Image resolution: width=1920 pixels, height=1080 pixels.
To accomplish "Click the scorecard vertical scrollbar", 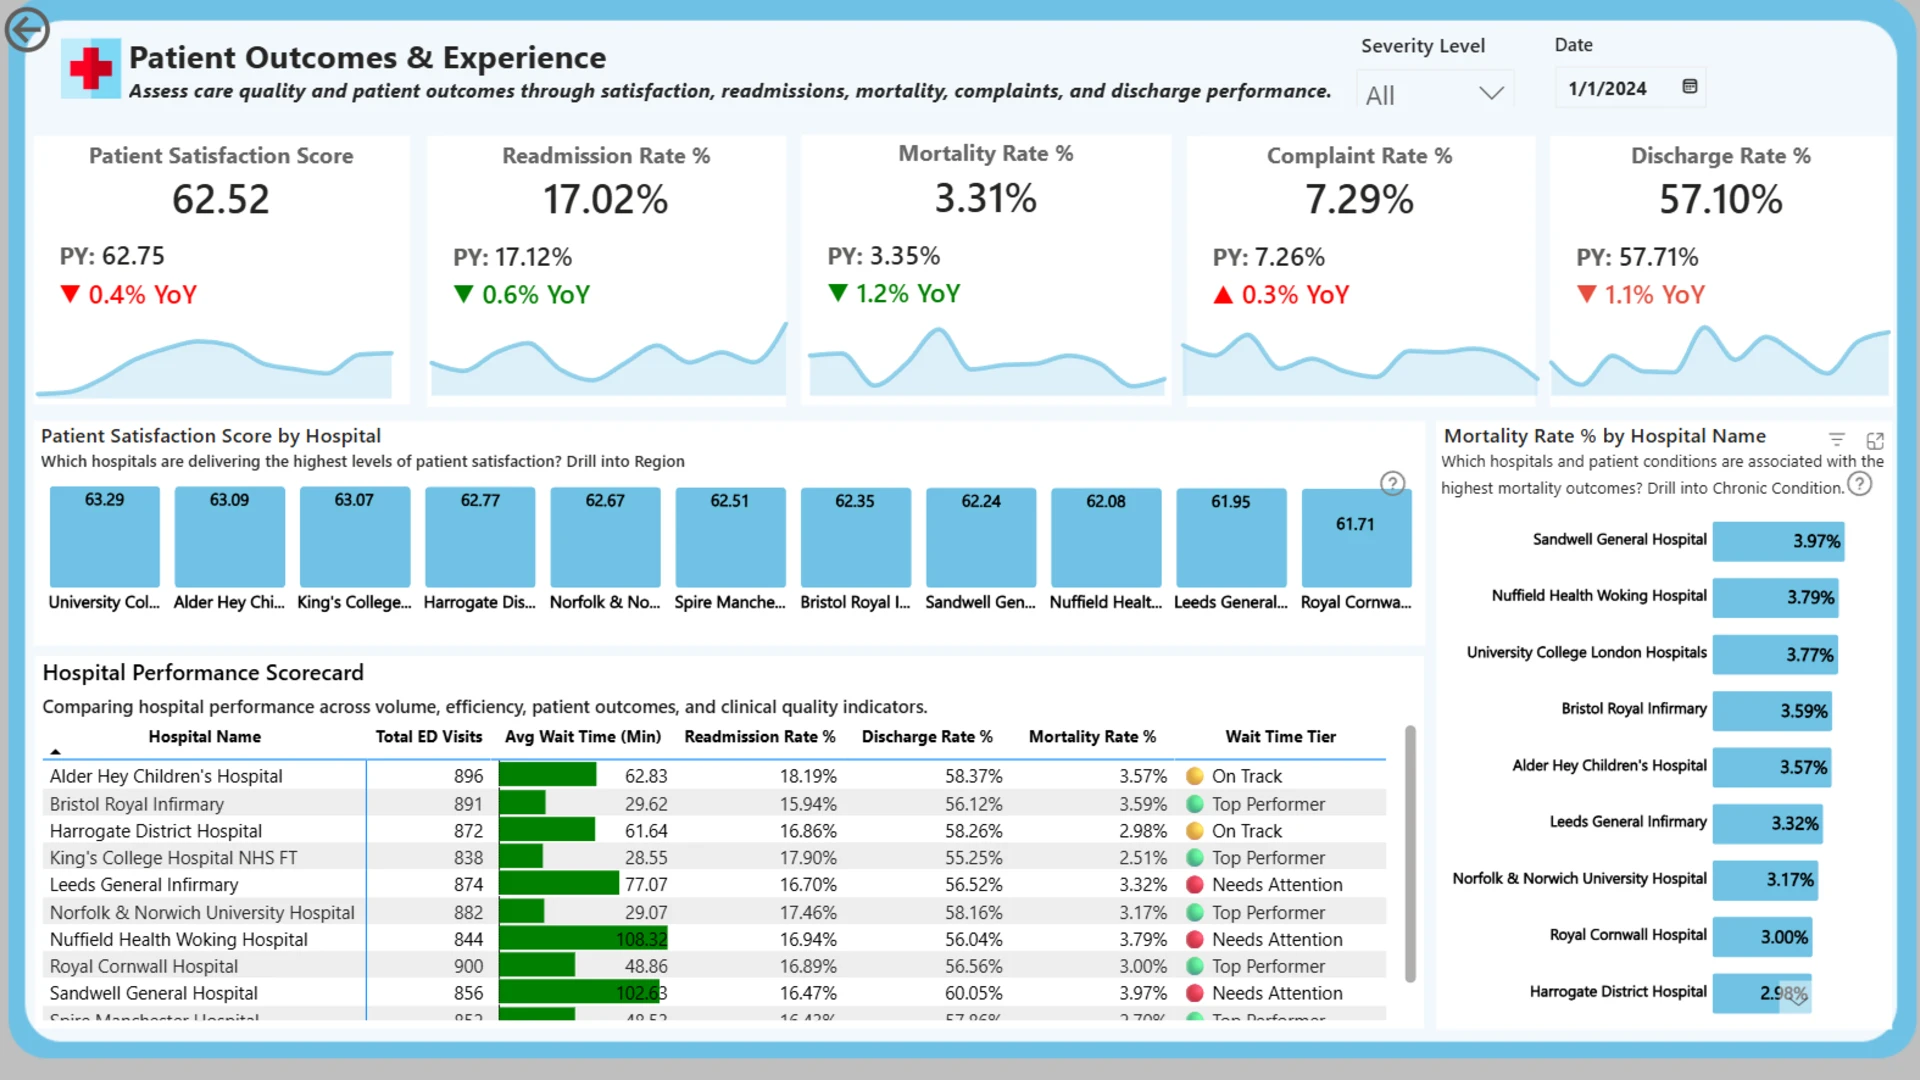I will tap(1410, 854).
